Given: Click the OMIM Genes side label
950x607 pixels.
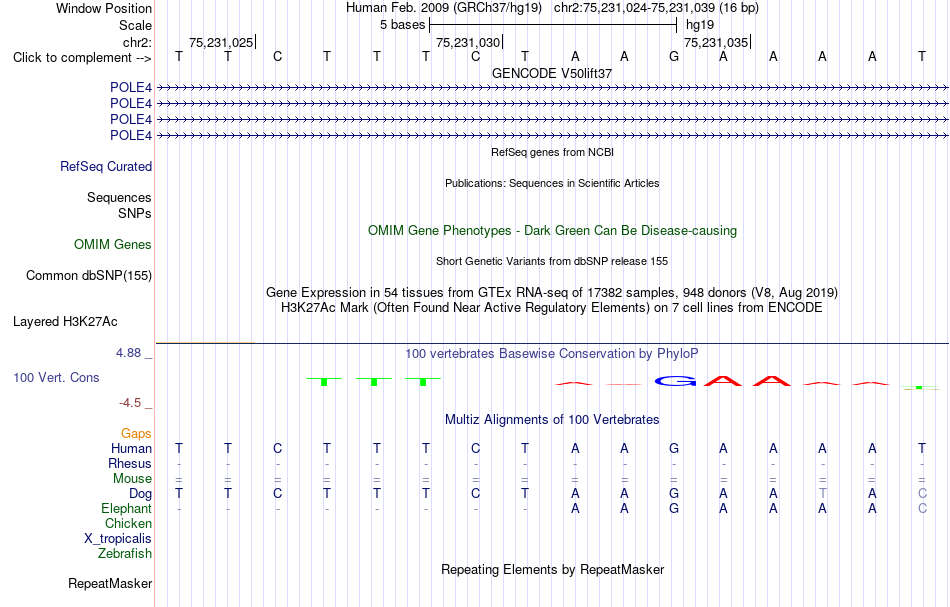Looking at the screenshot, I should 113,244.
